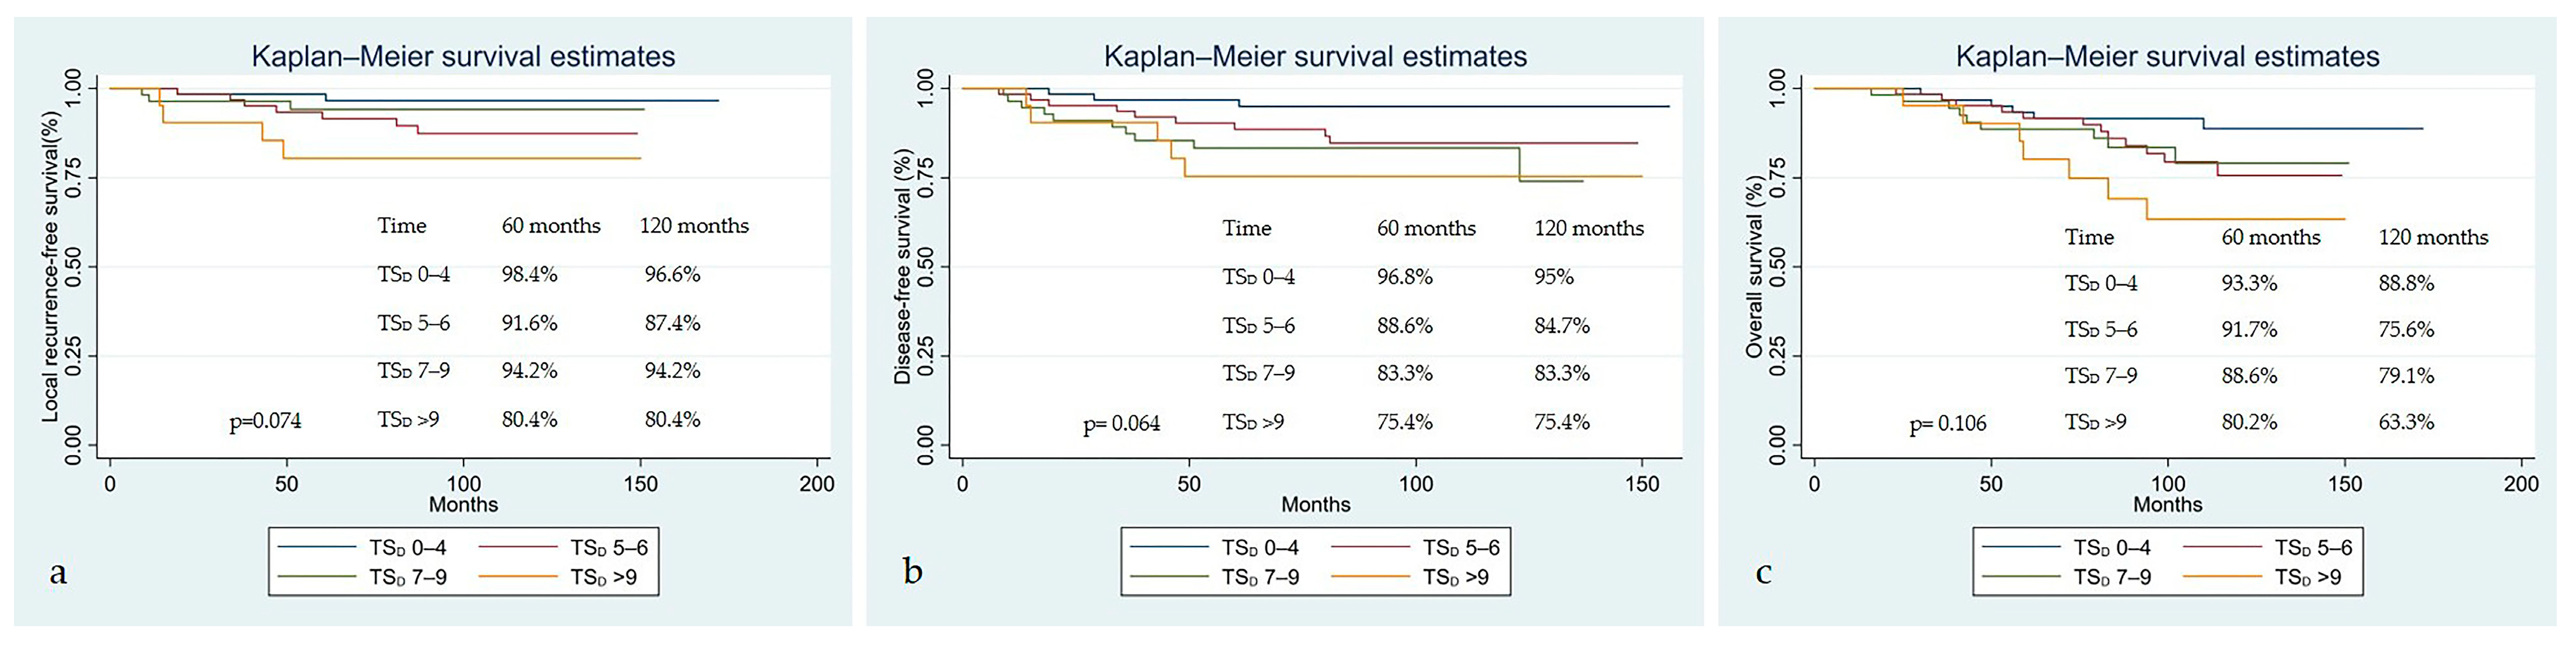Click the "Months" x-axis label in the middle plot
Viewport: 2576px width, 646px height.
point(1315,504)
